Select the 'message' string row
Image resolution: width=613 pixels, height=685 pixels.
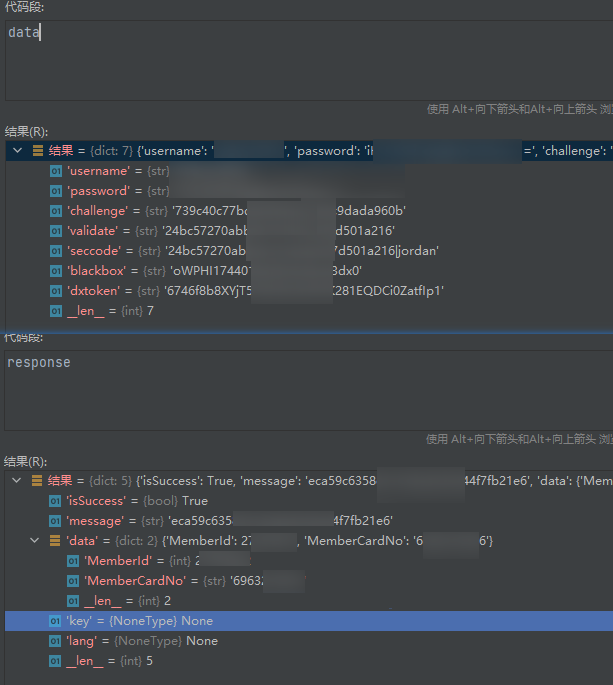309,521
